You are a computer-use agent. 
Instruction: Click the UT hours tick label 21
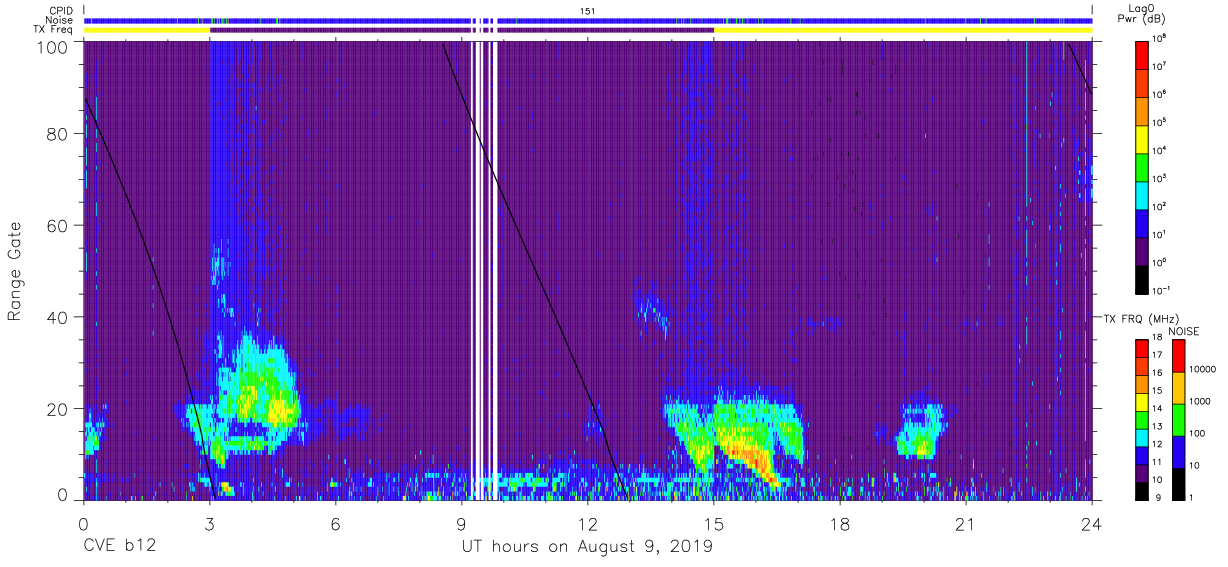coord(966,523)
